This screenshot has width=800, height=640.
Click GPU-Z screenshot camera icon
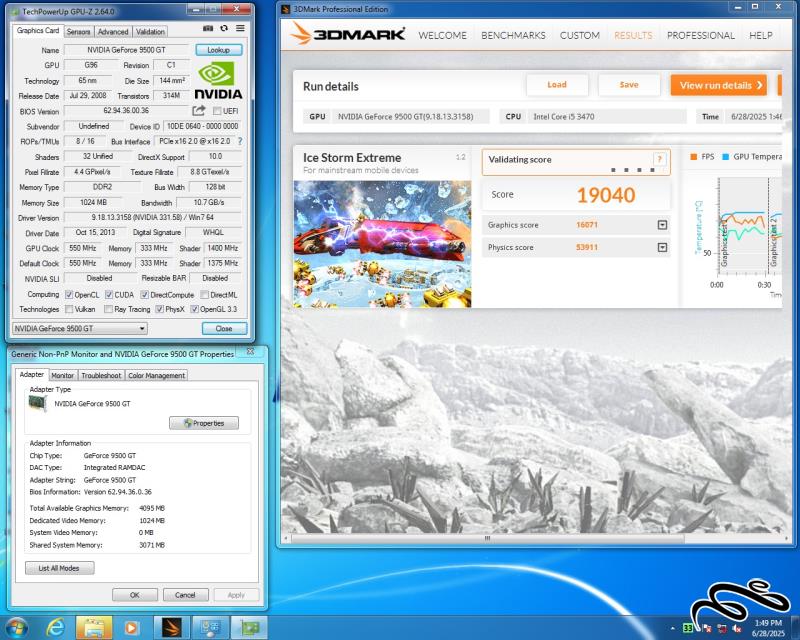[x=208, y=29]
